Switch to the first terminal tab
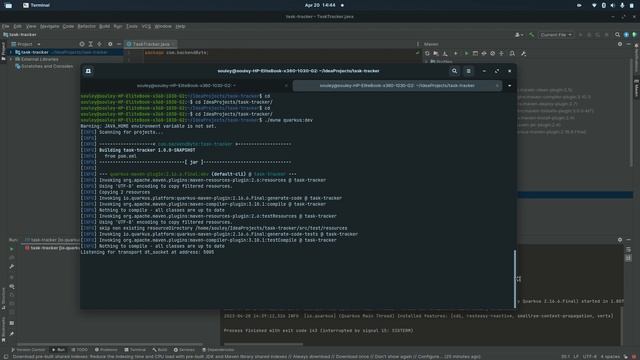The height and width of the screenshot is (360, 640). tap(186, 86)
